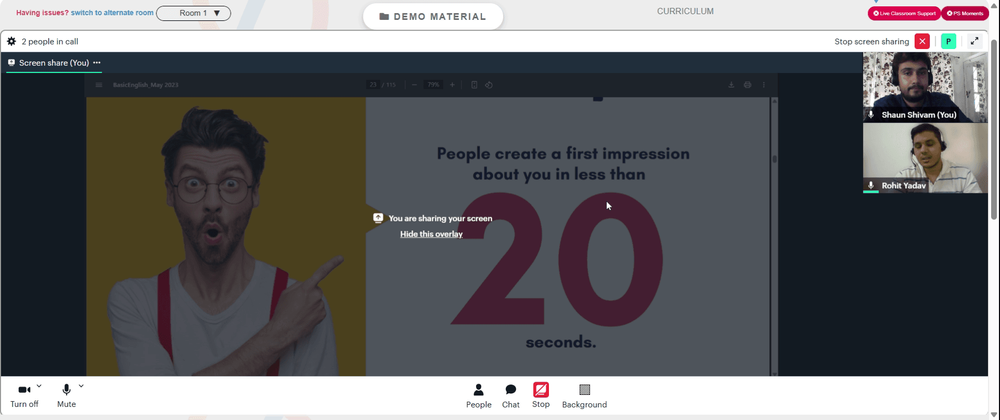Stop screen sharing from the bottom bar
This screenshot has height=420, width=1000.
click(x=541, y=396)
